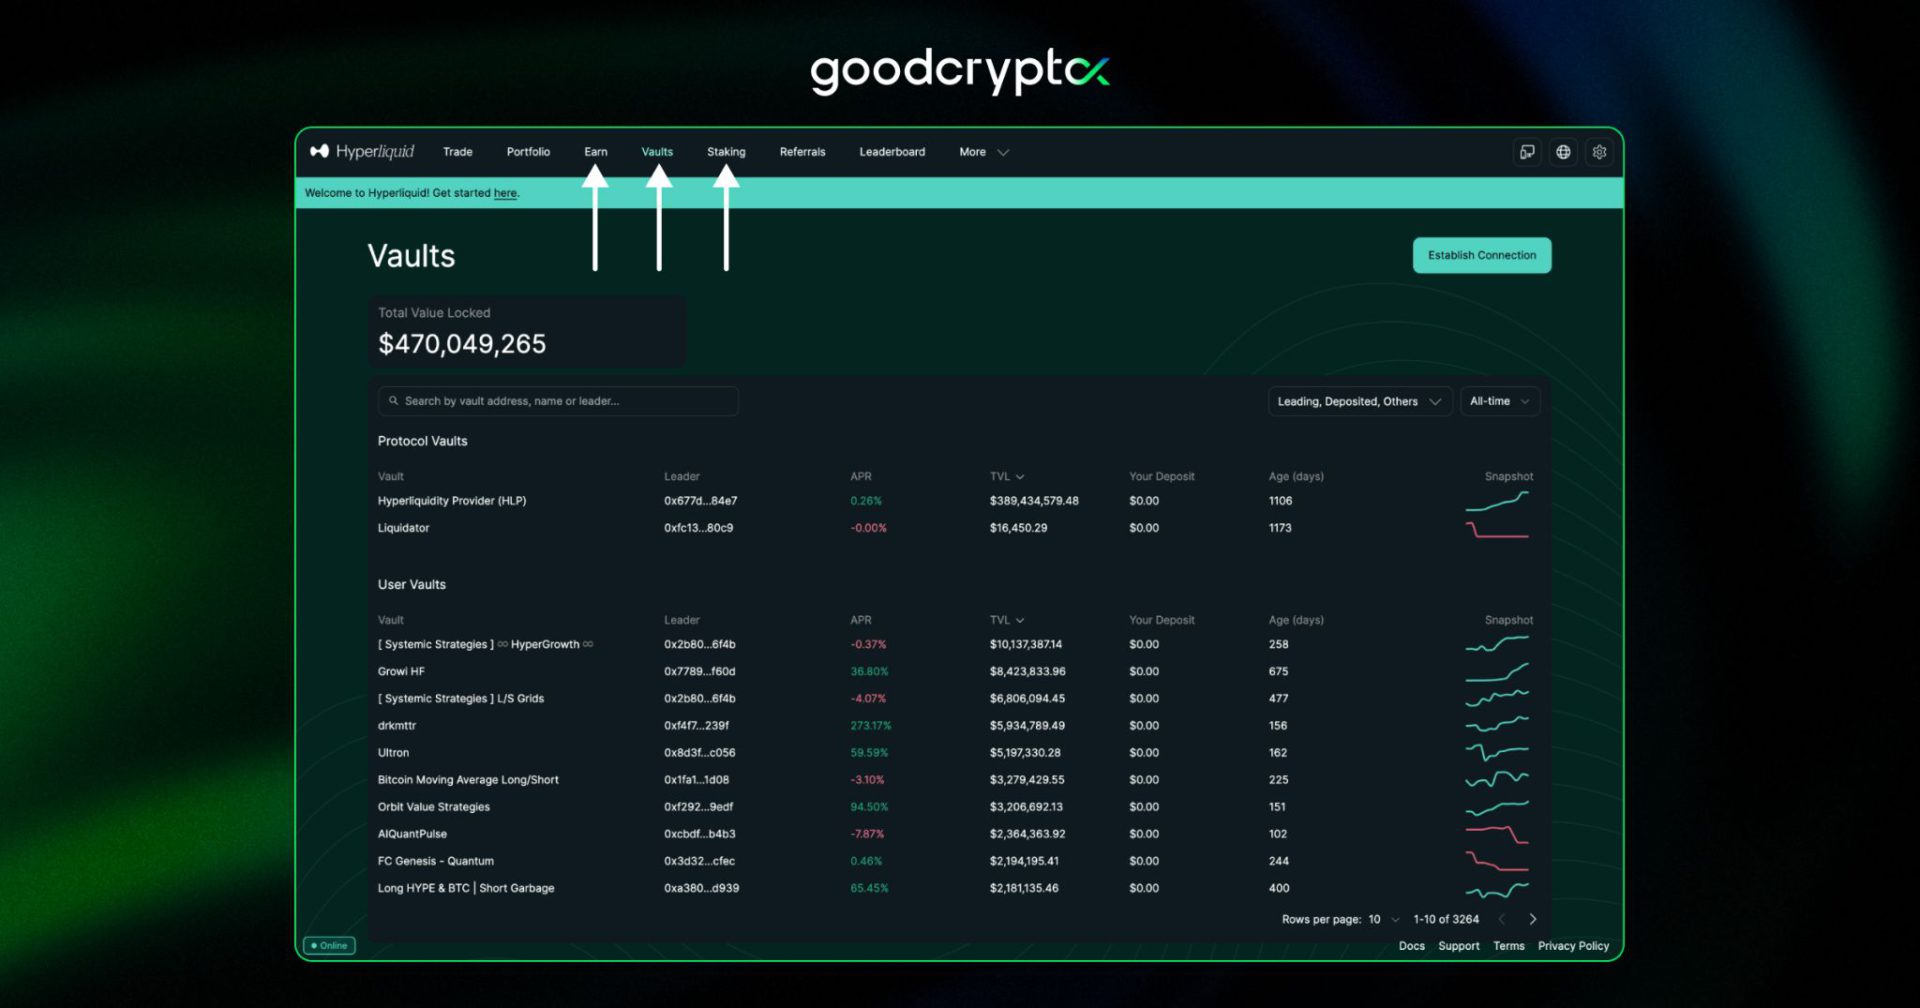Image resolution: width=1920 pixels, height=1008 pixels.
Task: Open the Privacy Policy link
Action: [x=1574, y=946]
